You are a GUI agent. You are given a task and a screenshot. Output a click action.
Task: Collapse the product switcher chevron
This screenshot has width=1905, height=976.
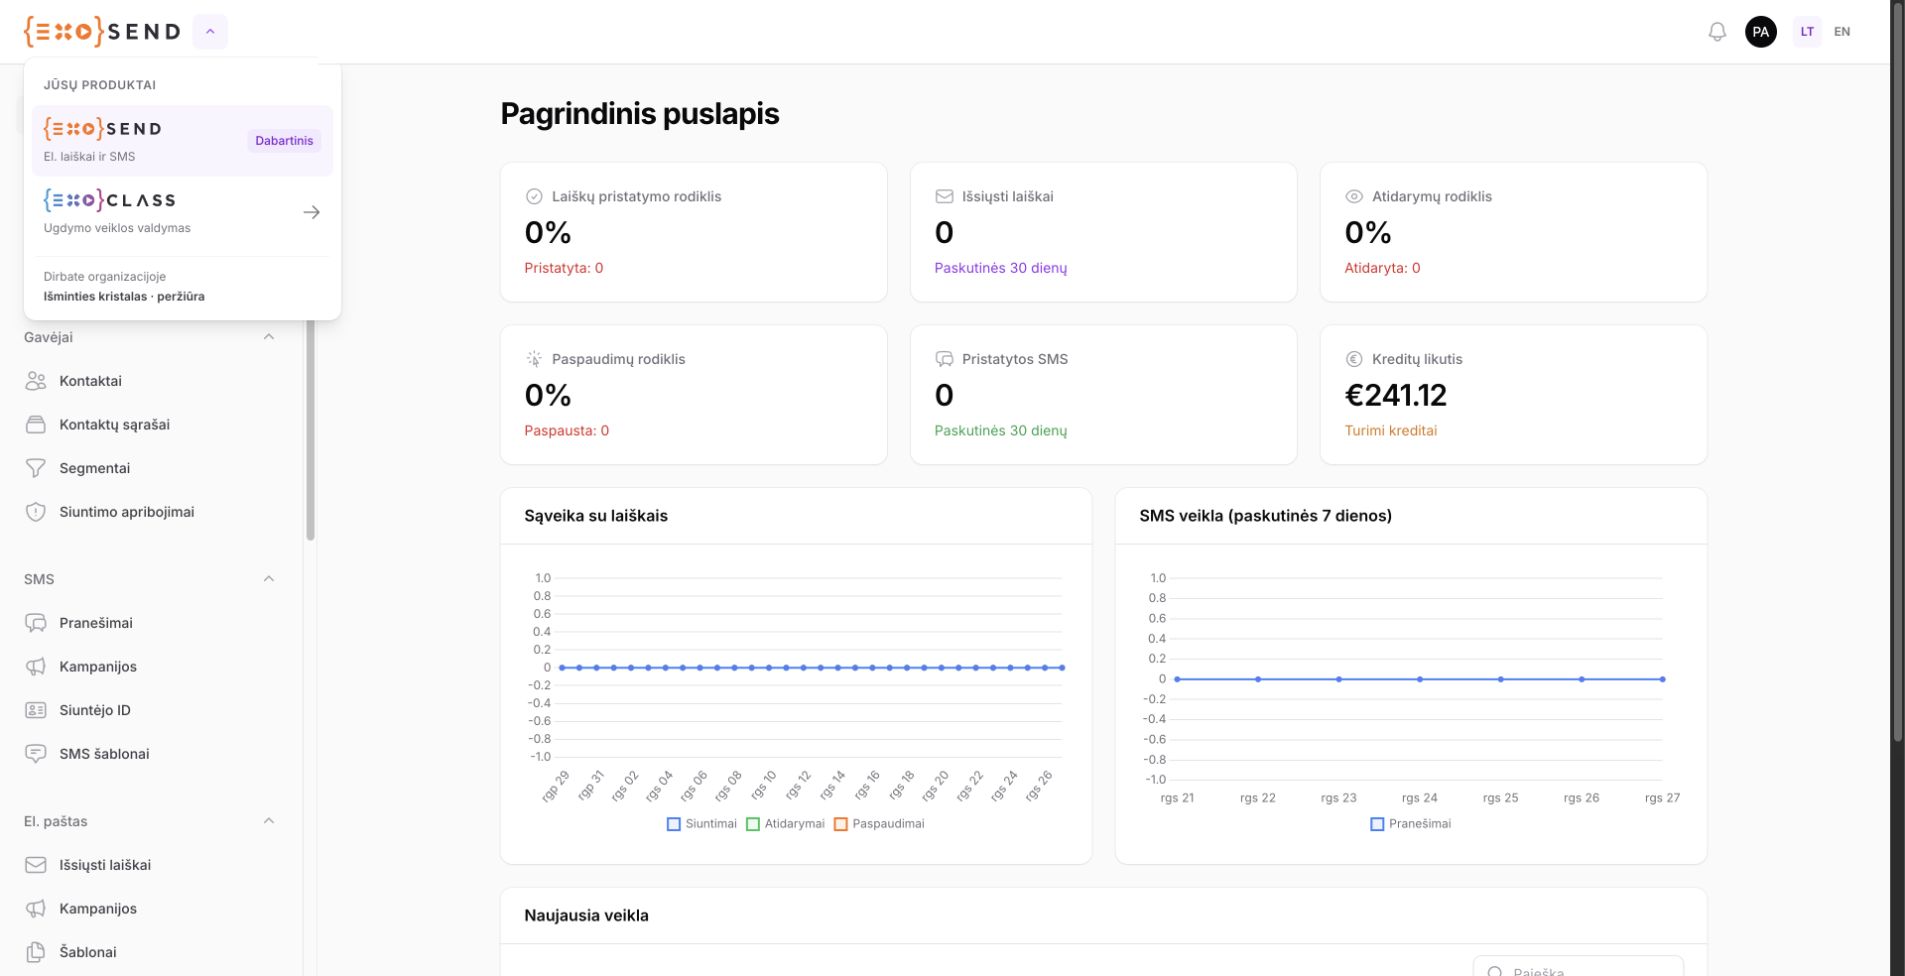pos(210,32)
